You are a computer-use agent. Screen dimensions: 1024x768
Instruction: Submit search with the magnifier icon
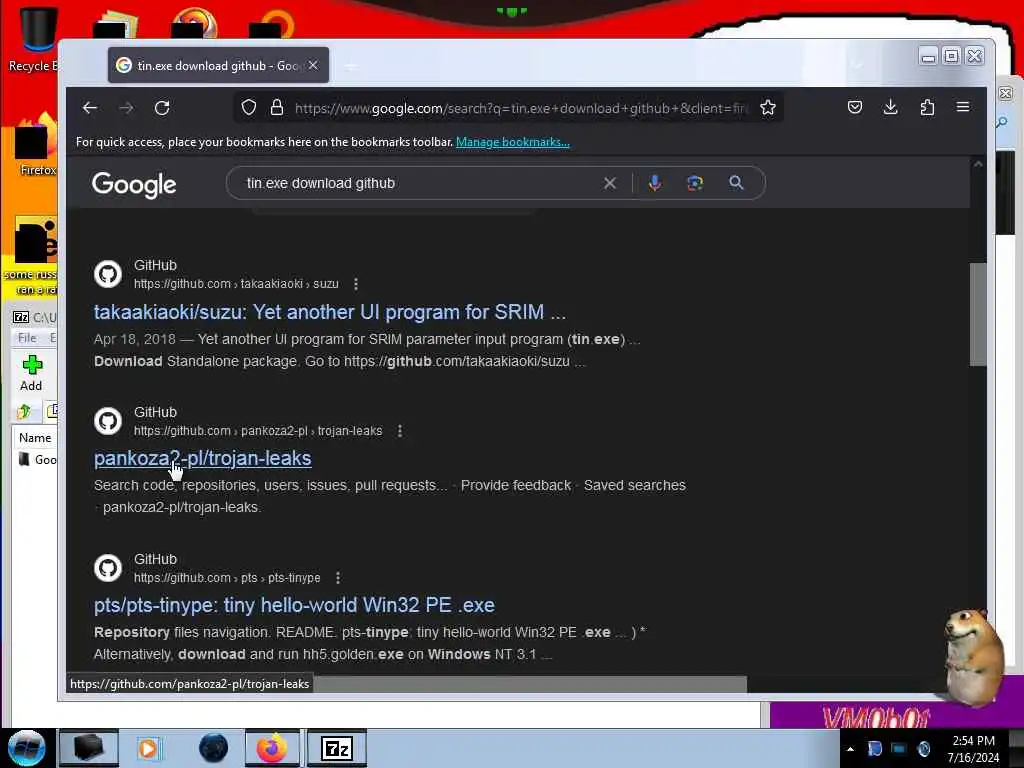coord(736,183)
